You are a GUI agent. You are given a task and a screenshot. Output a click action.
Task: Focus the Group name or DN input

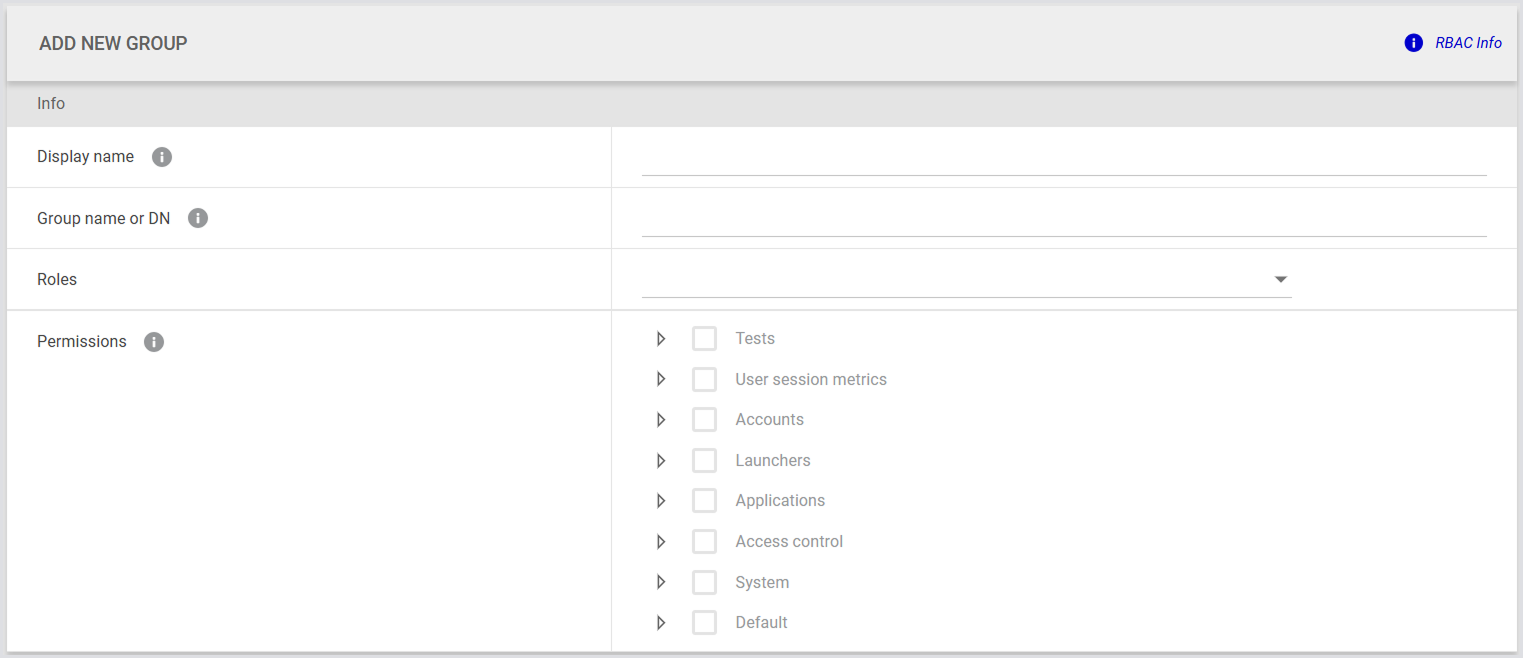[1063, 220]
